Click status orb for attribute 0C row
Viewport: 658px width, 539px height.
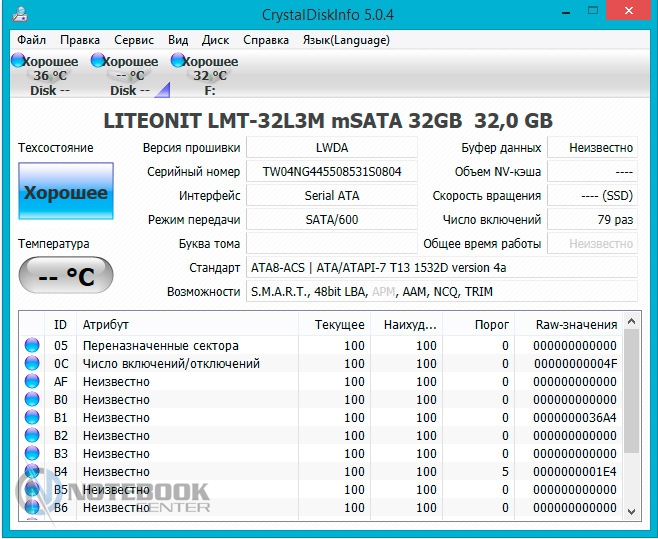(32, 364)
